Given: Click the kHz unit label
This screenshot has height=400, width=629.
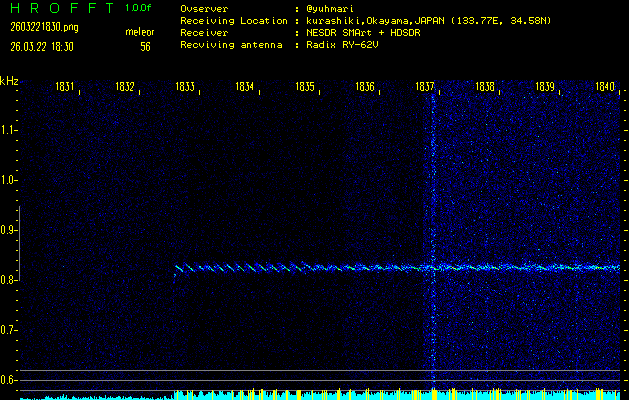Looking at the screenshot, I should pos(9,81).
